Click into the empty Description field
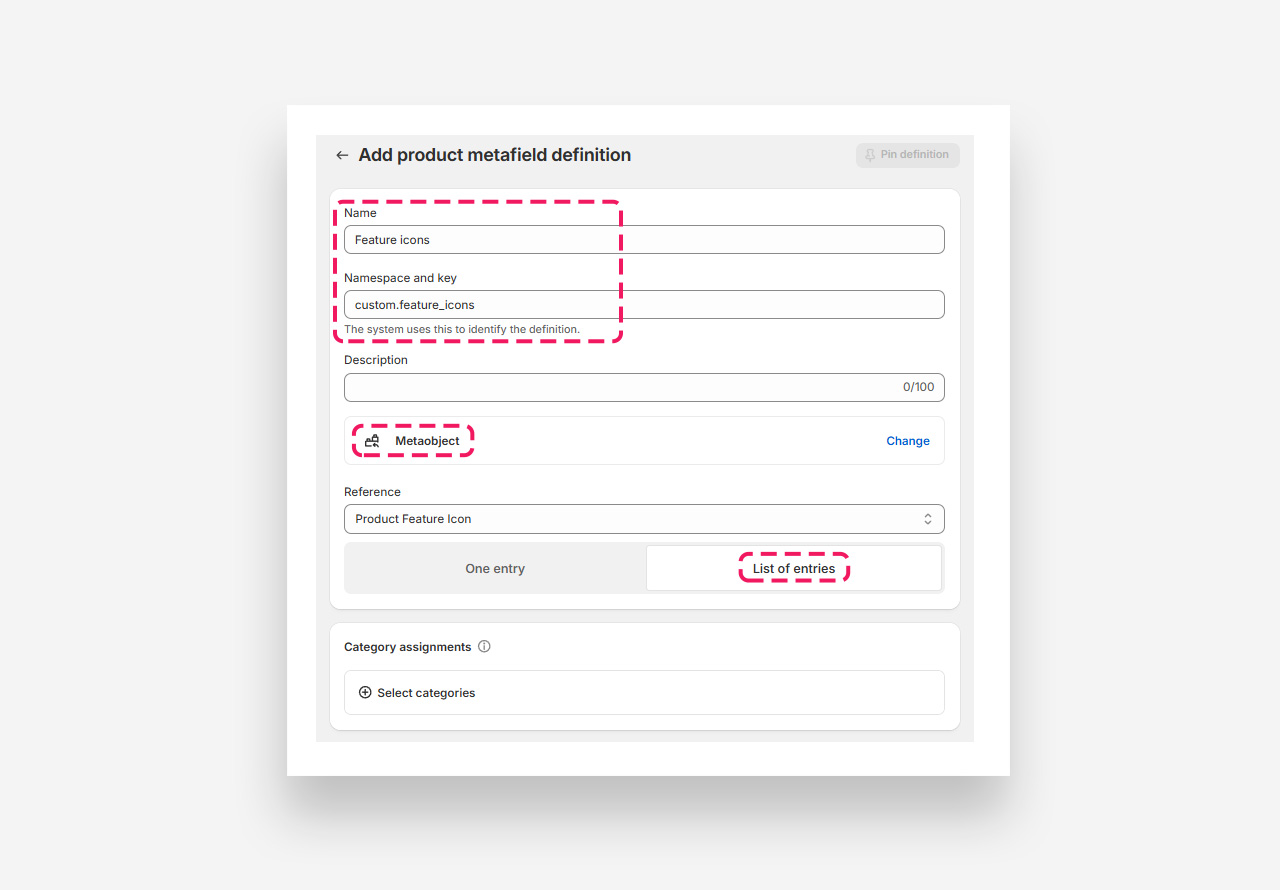 pyautogui.click(x=620, y=388)
